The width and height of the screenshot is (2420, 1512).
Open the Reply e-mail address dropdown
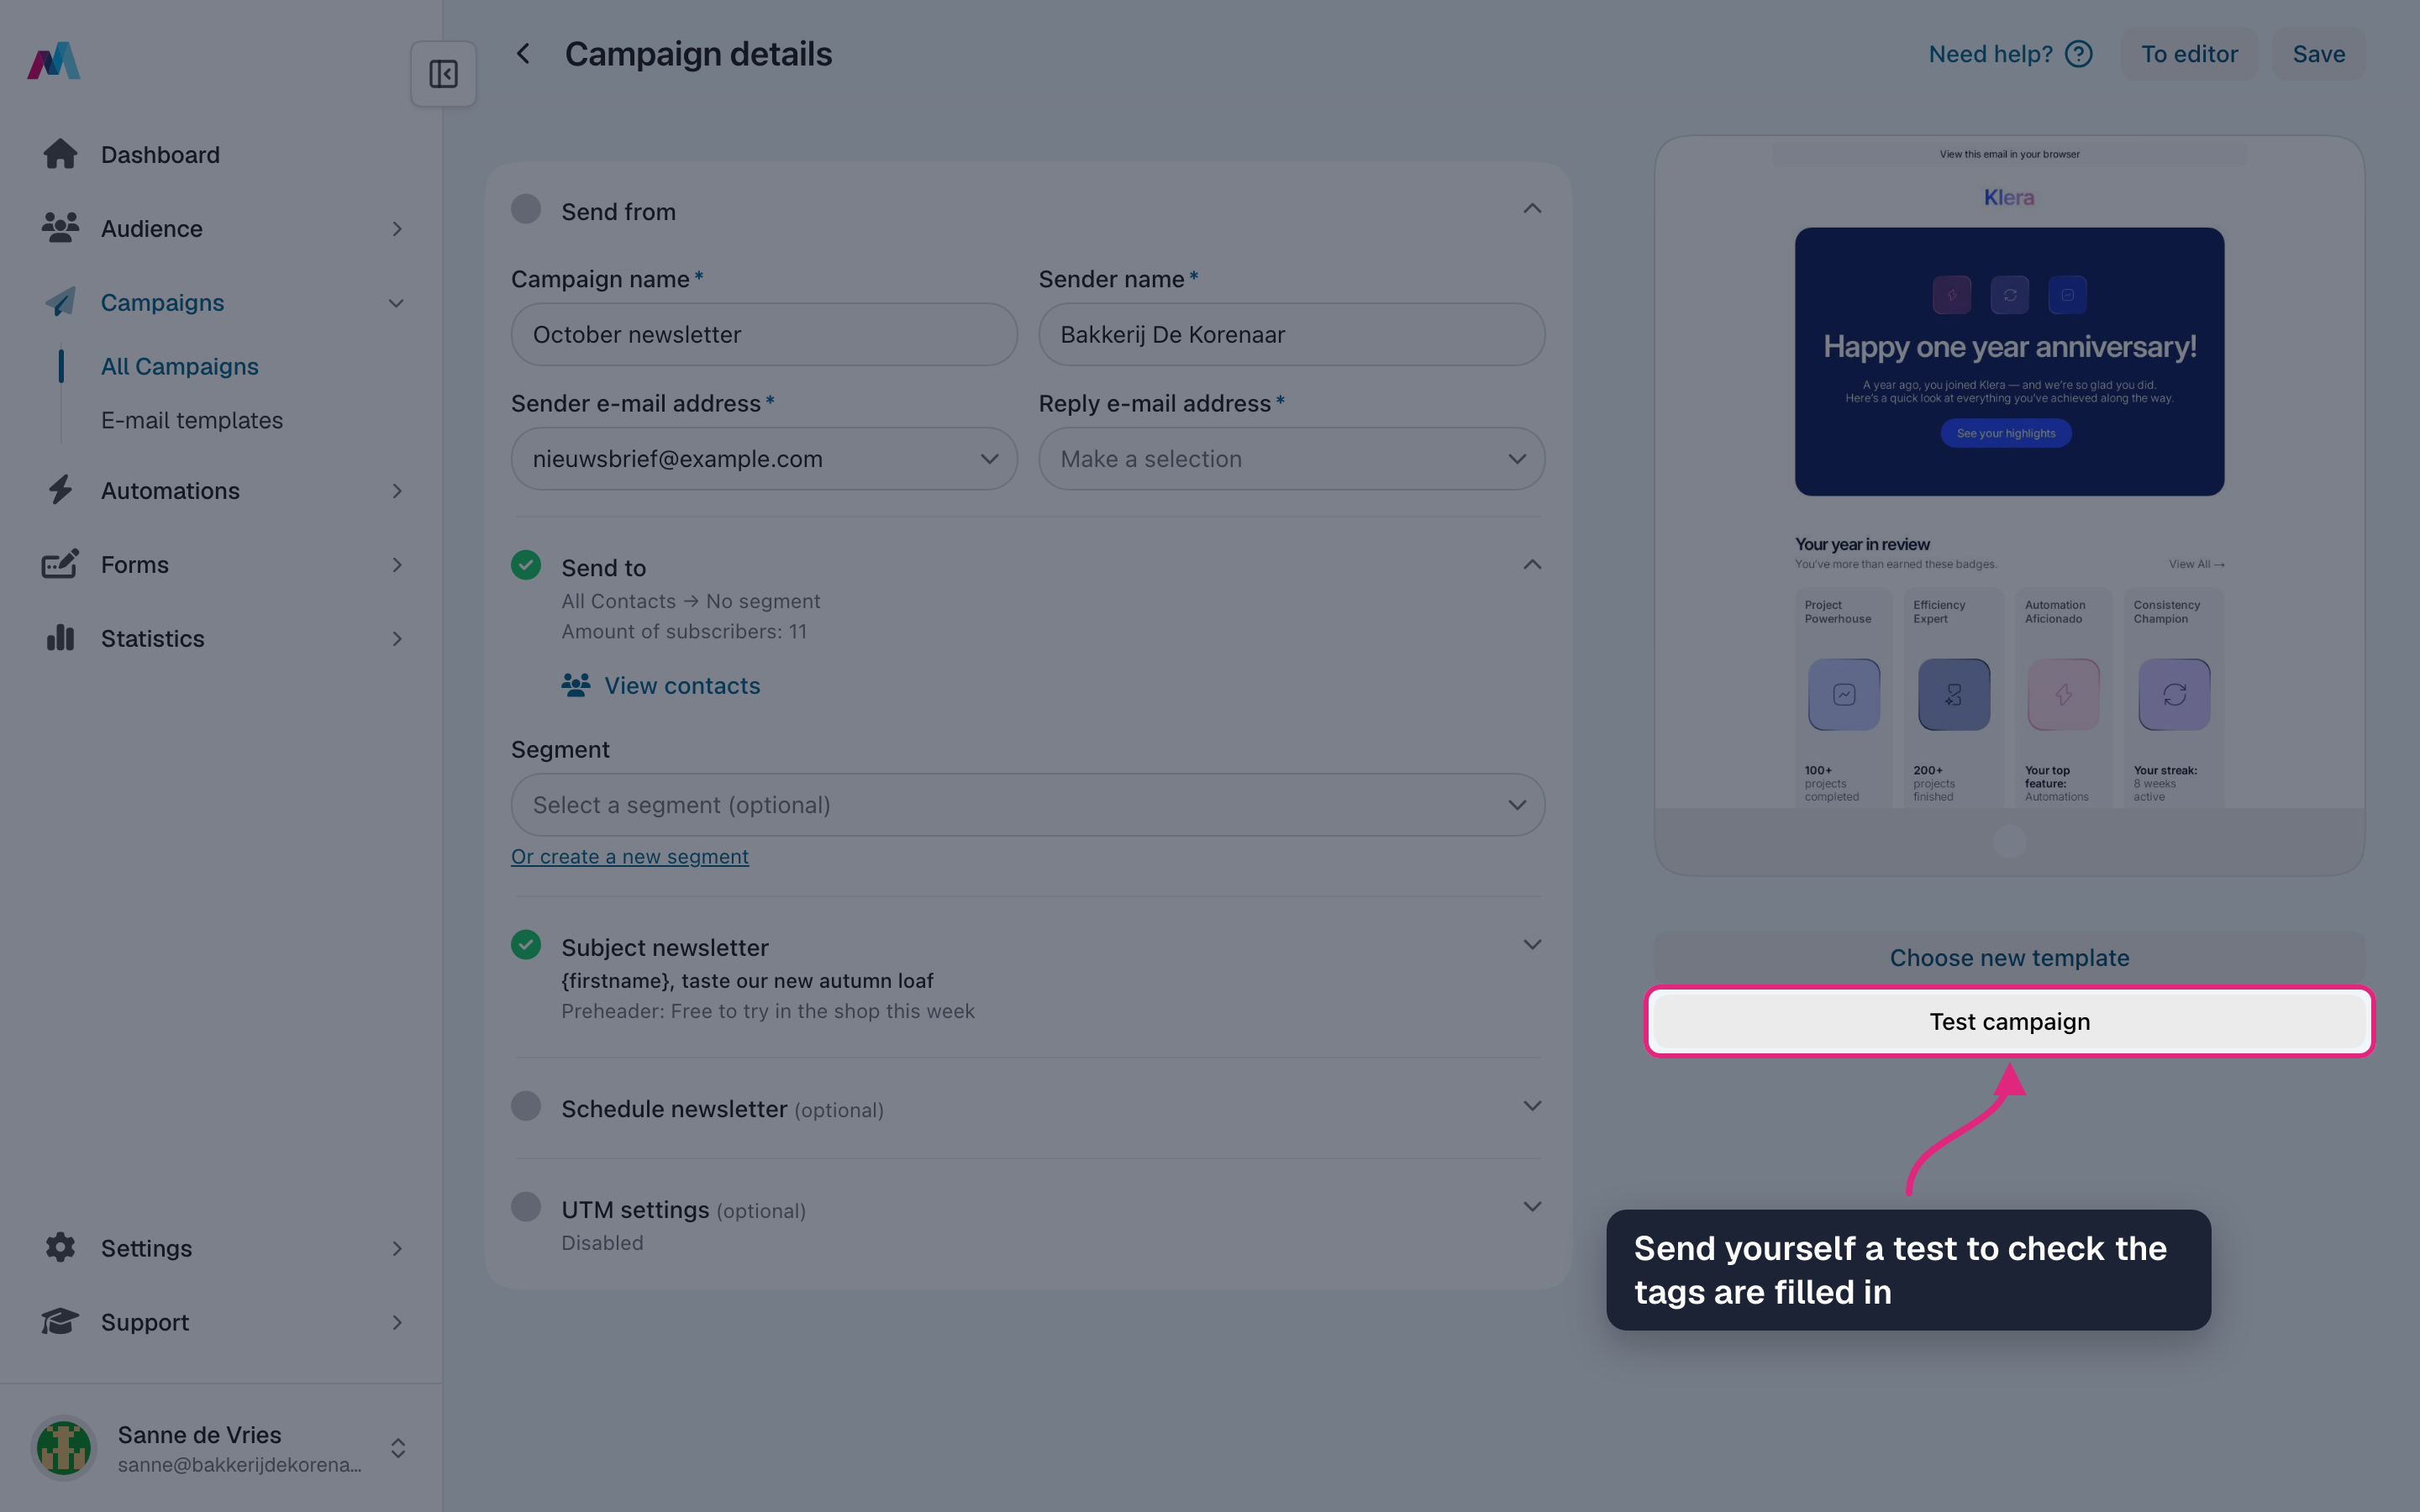pos(1291,459)
